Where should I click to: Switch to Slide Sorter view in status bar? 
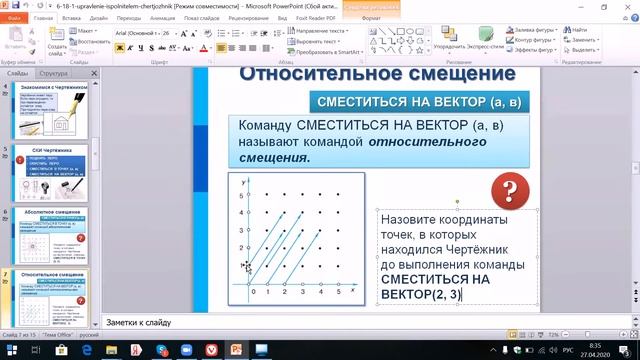point(522,335)
